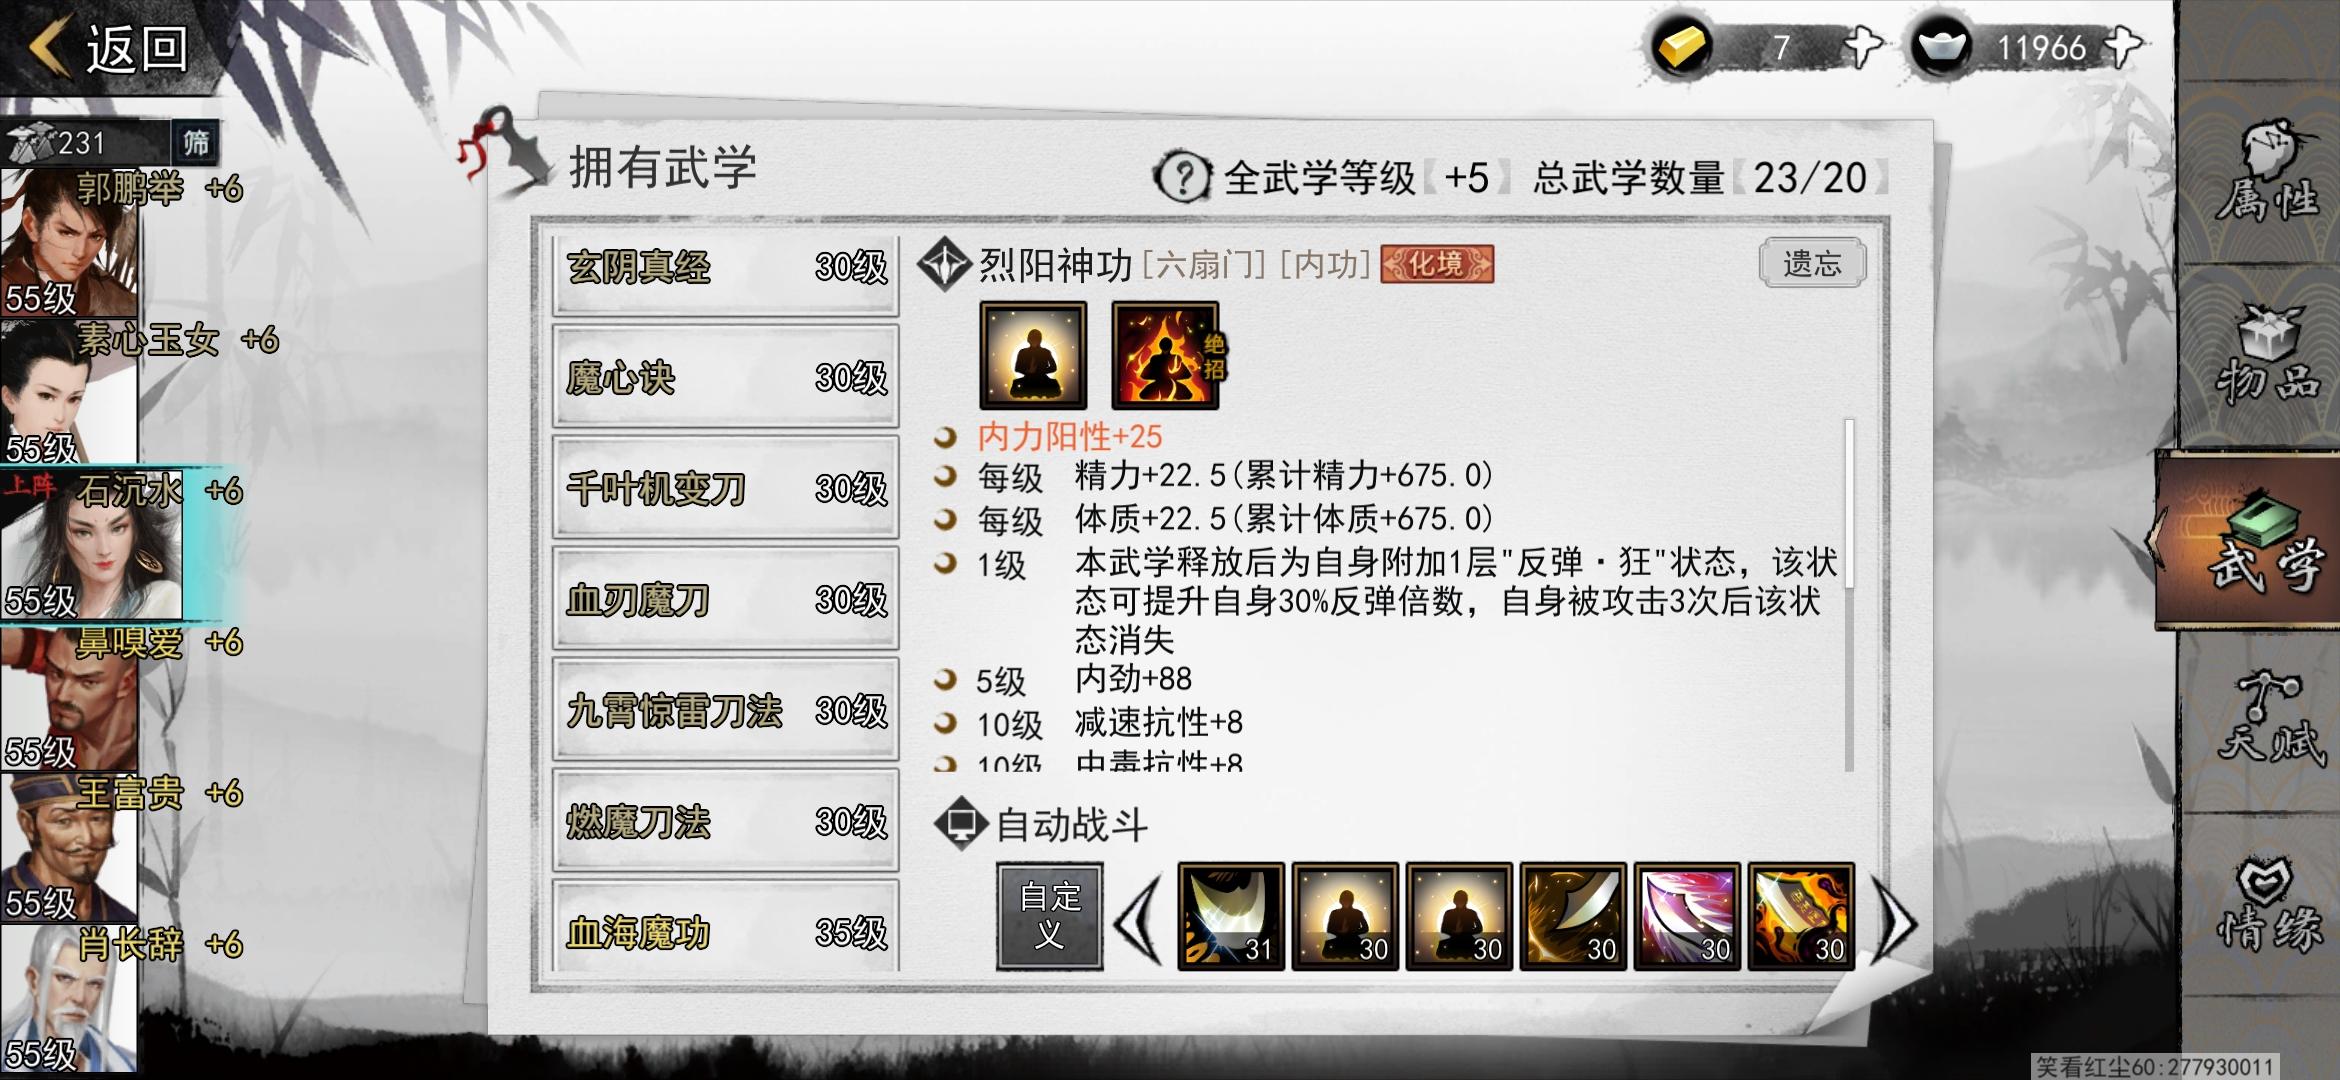Select character 郭鹏举 portrait
The image size is (2340, 1080).
pos(69,243)
